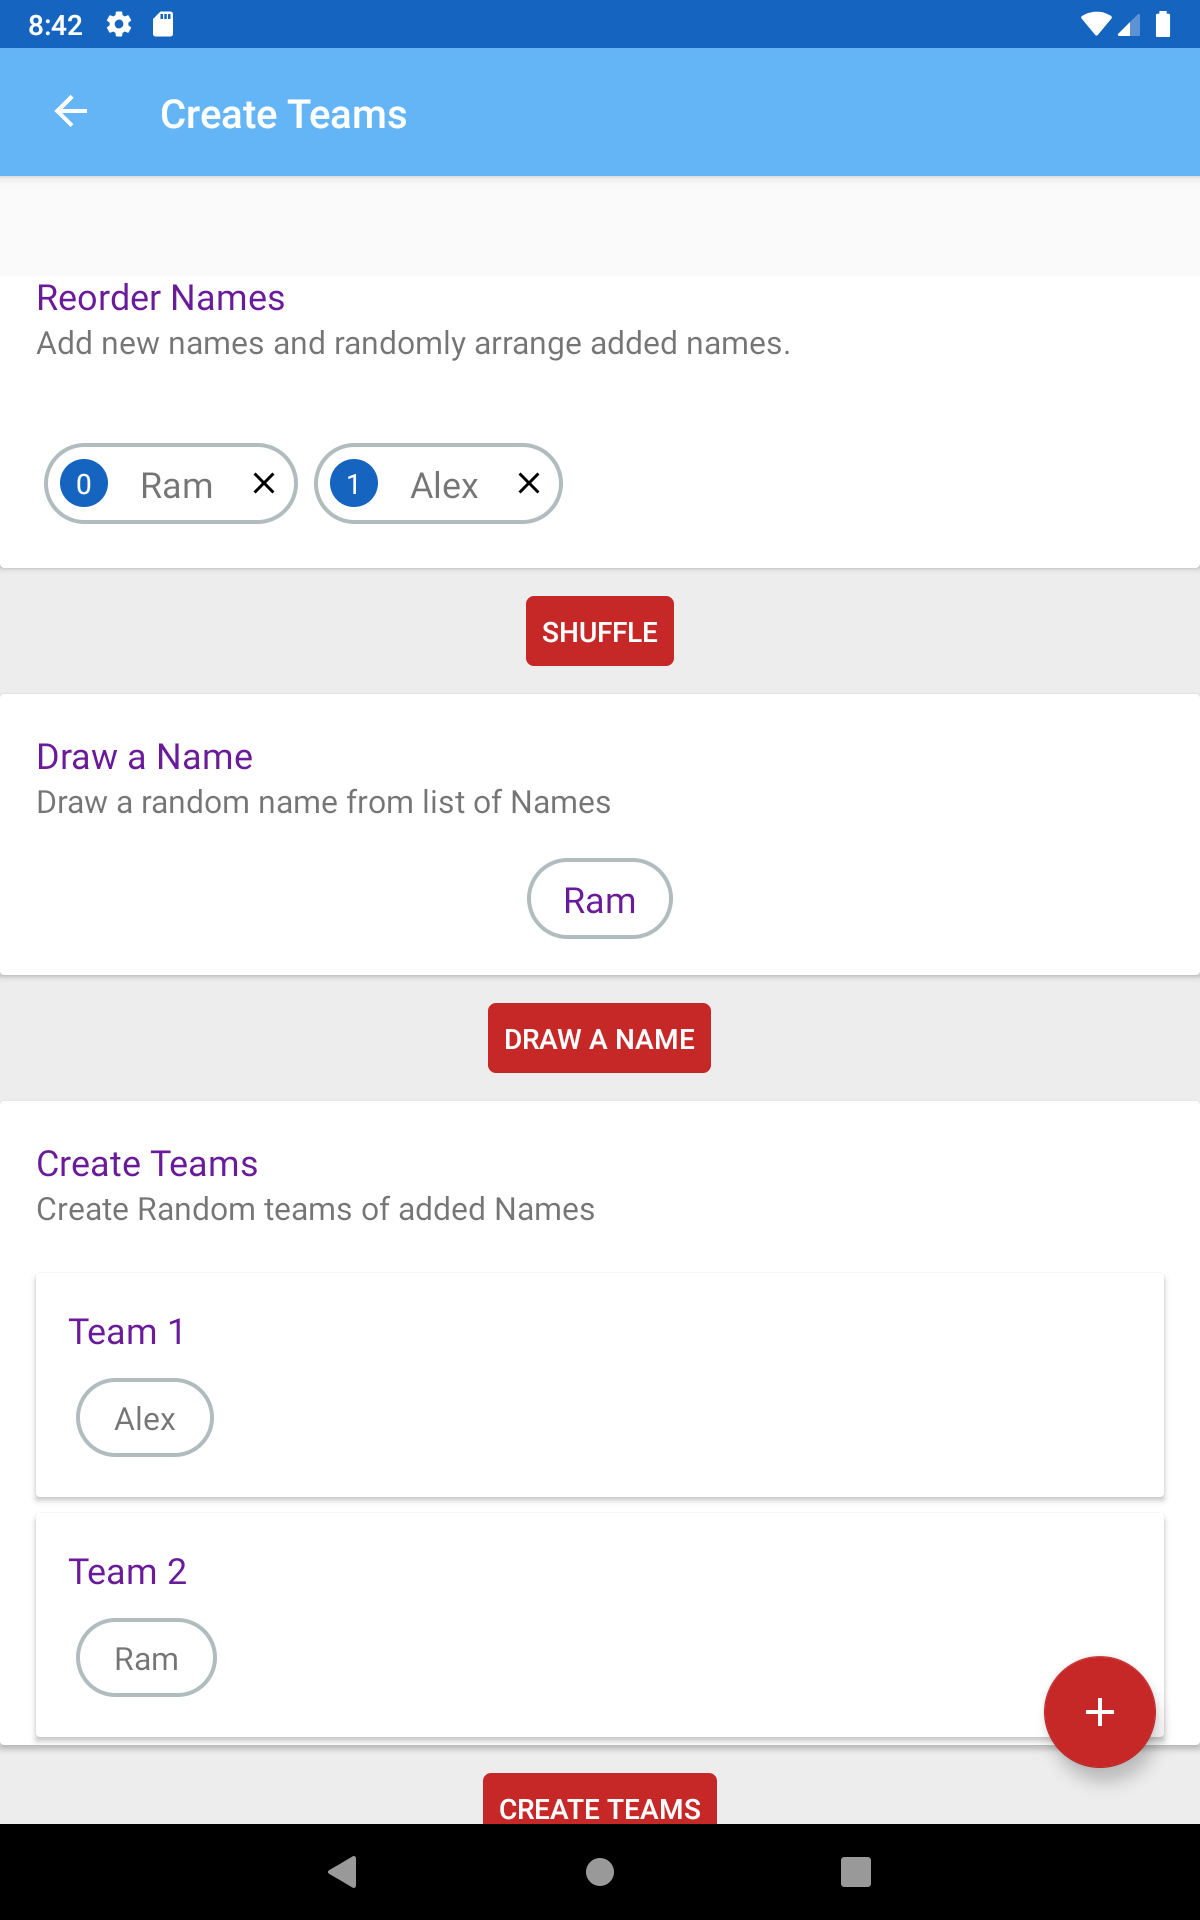Tap the Android home navigation button
The height and width of the screenshot is (1920, 1200).
[x=600, y=1872]
